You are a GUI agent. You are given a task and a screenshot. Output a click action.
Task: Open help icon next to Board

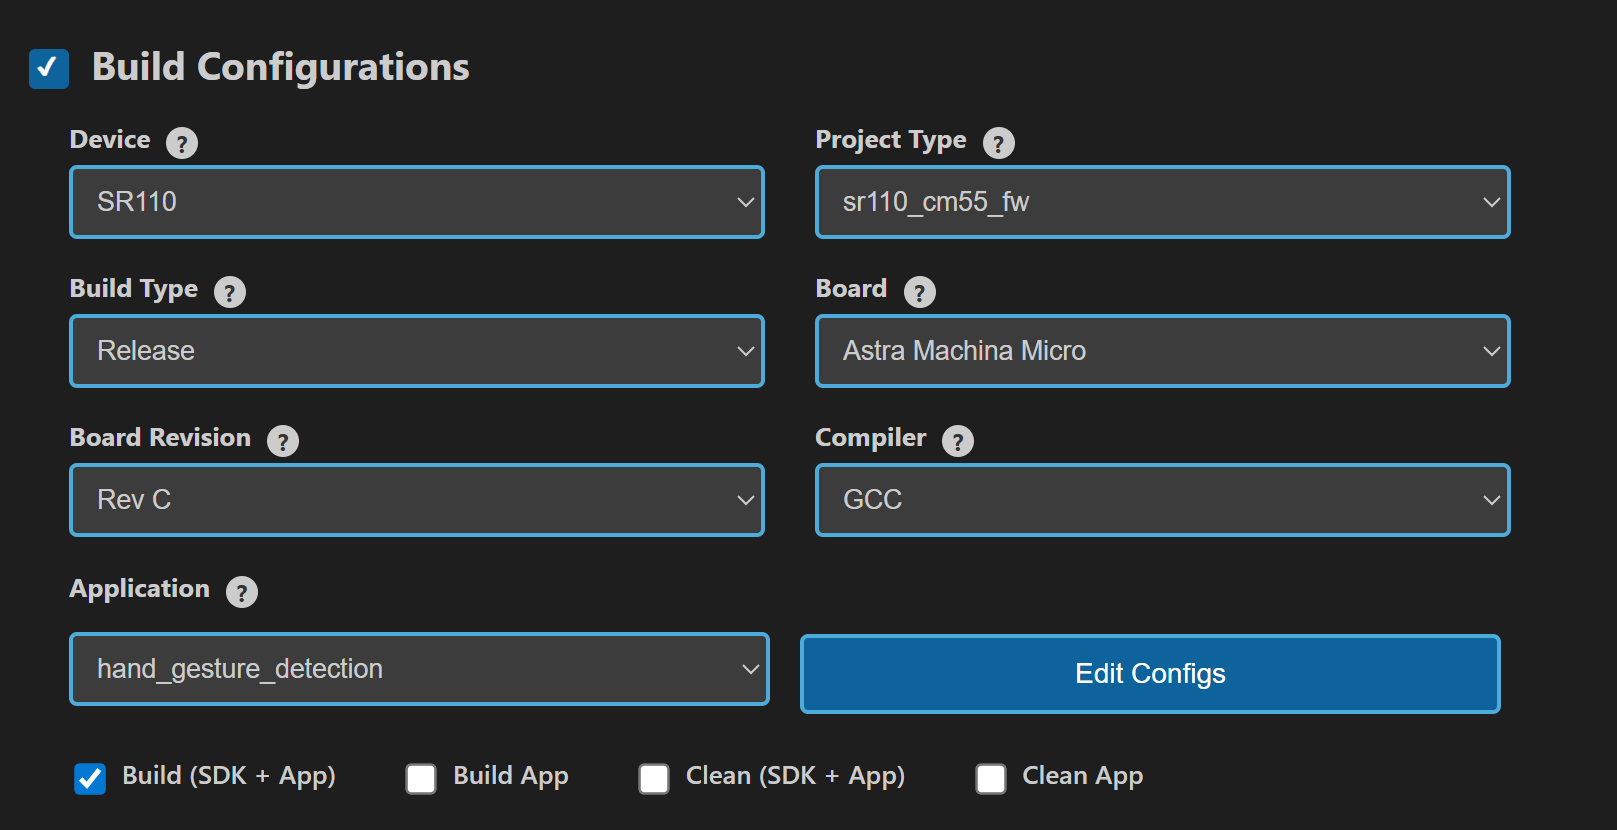pos(919,292)
